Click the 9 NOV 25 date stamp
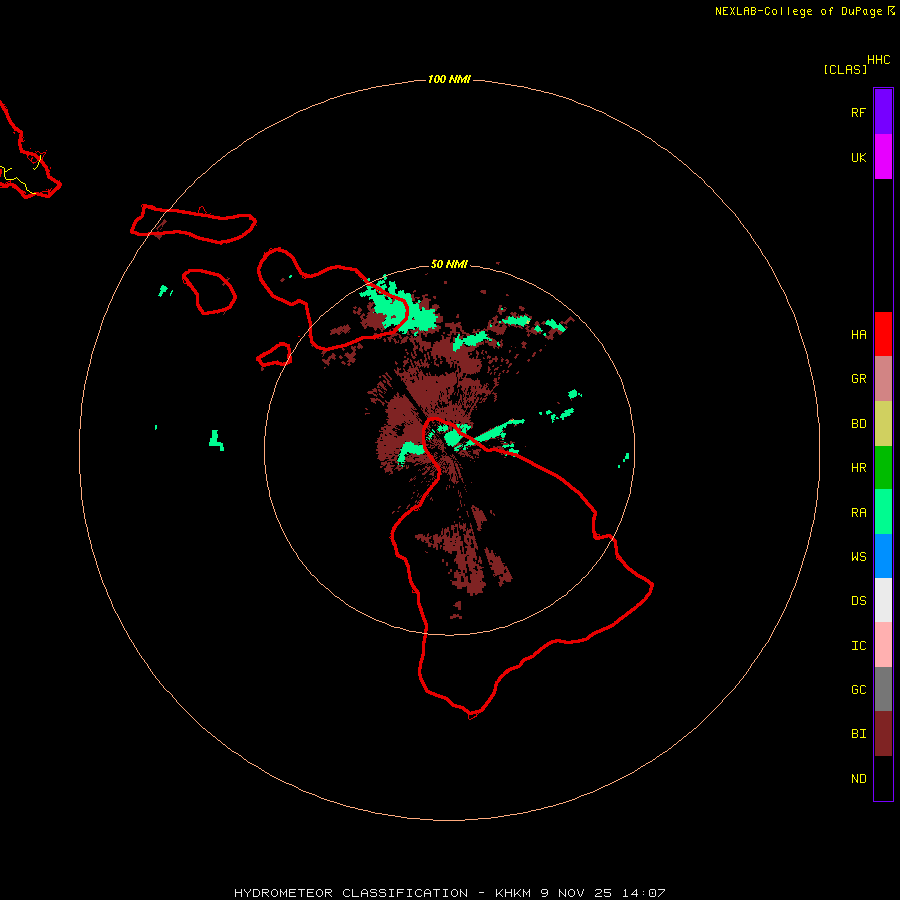Viewport: 900px width, 900px height. tap(576, 893)
